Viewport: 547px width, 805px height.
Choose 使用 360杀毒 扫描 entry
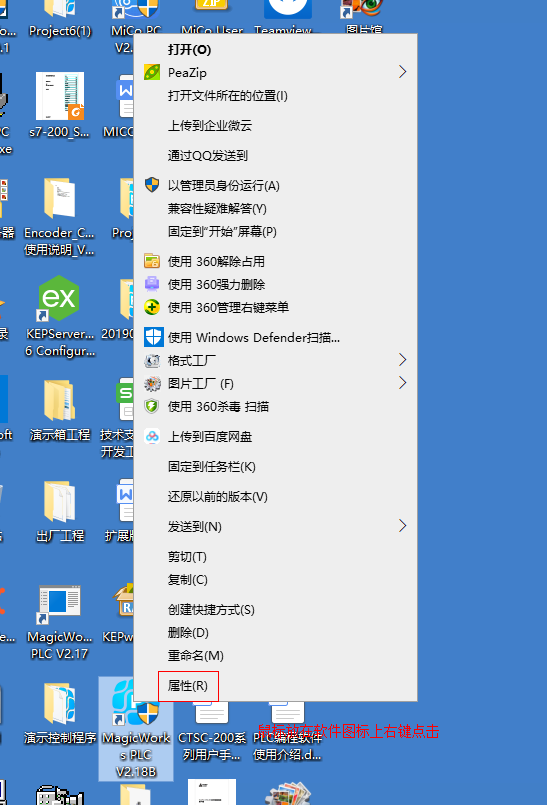pyautogui.click(x=218, y=407)
